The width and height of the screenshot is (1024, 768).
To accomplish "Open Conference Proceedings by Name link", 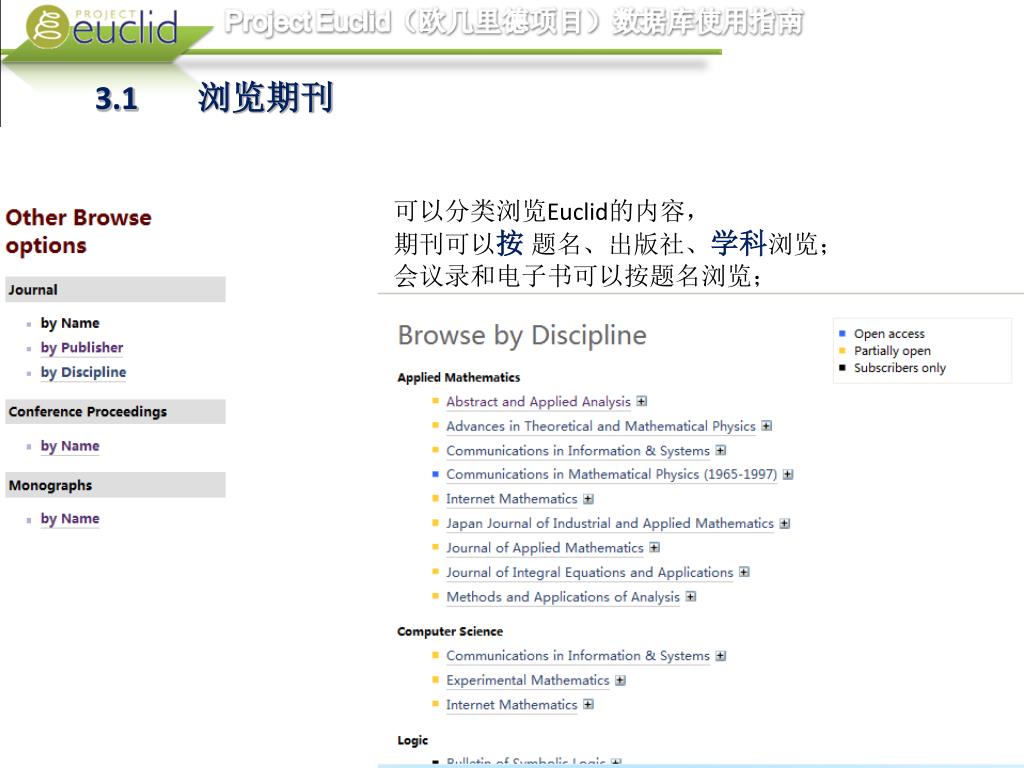I will 70,446.
